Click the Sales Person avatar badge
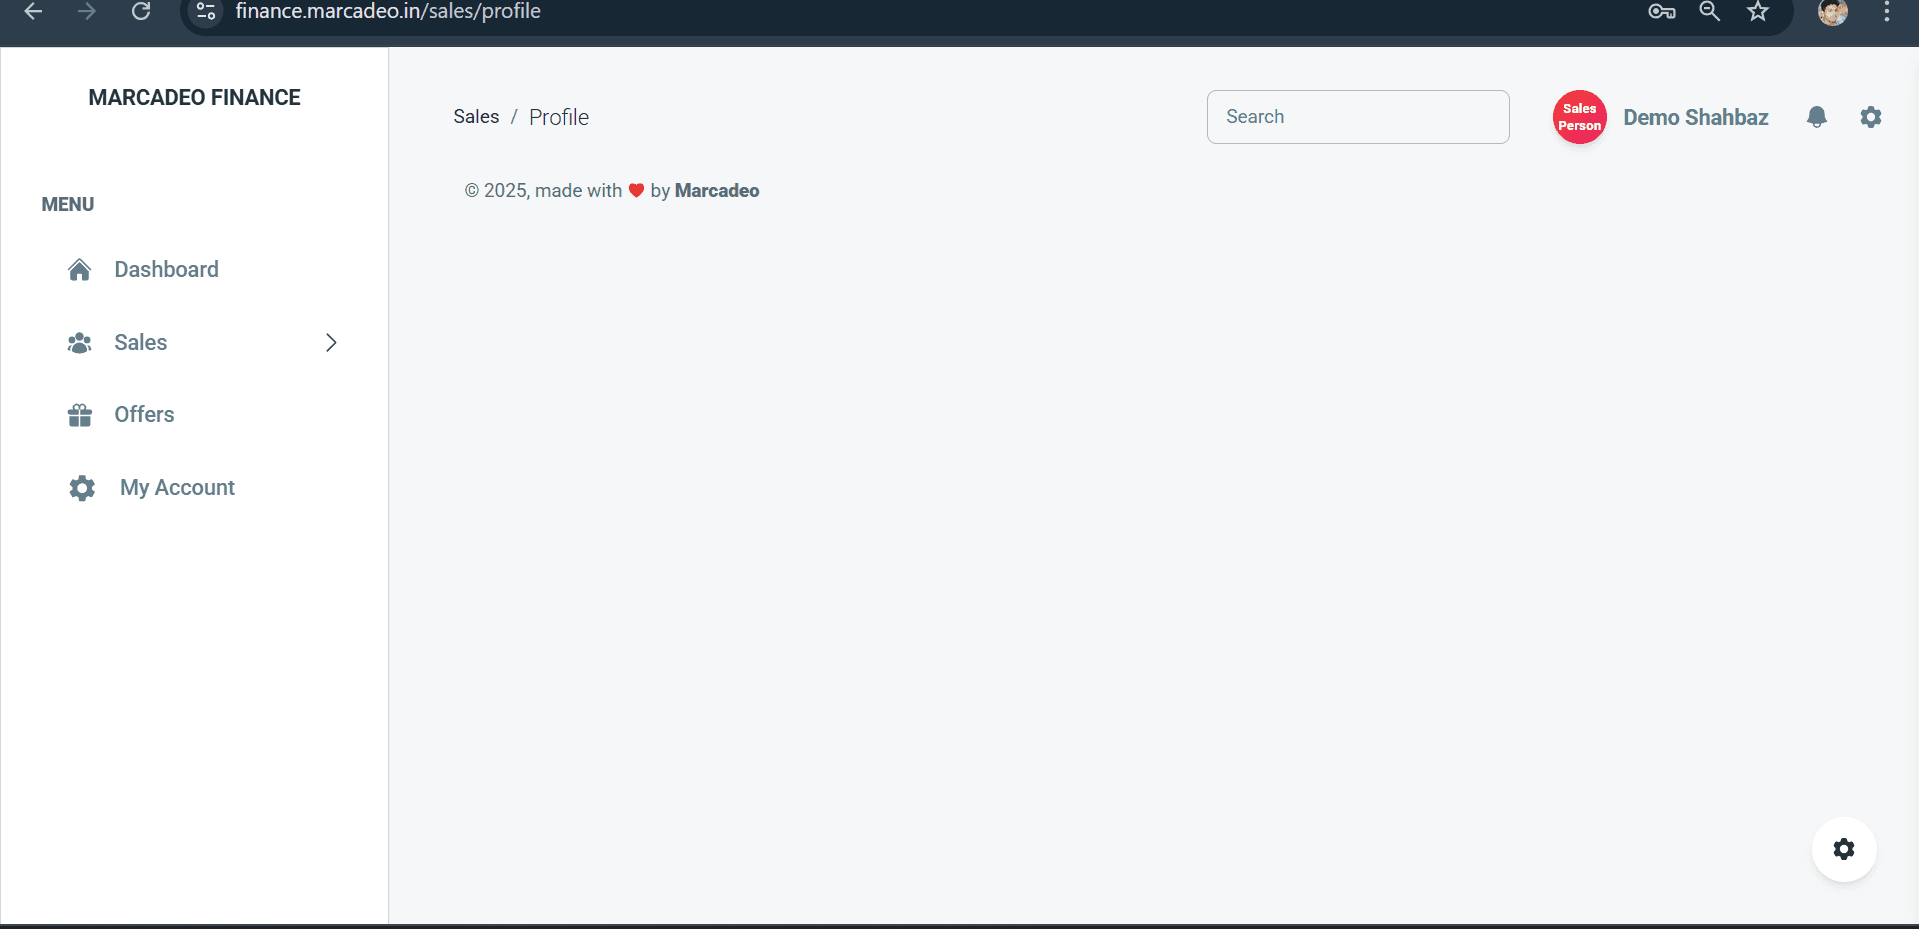This screenshot has height=929, width=1919. coord(1579,117)
